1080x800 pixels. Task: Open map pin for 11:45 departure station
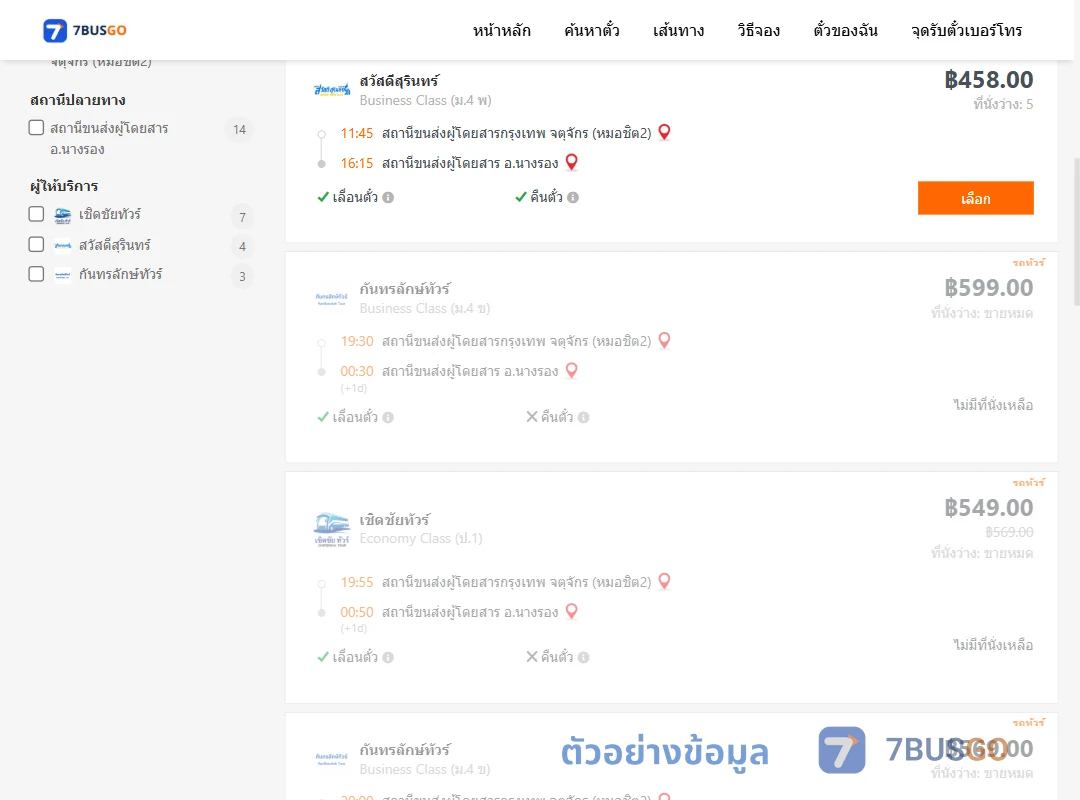tap(664, 132)
